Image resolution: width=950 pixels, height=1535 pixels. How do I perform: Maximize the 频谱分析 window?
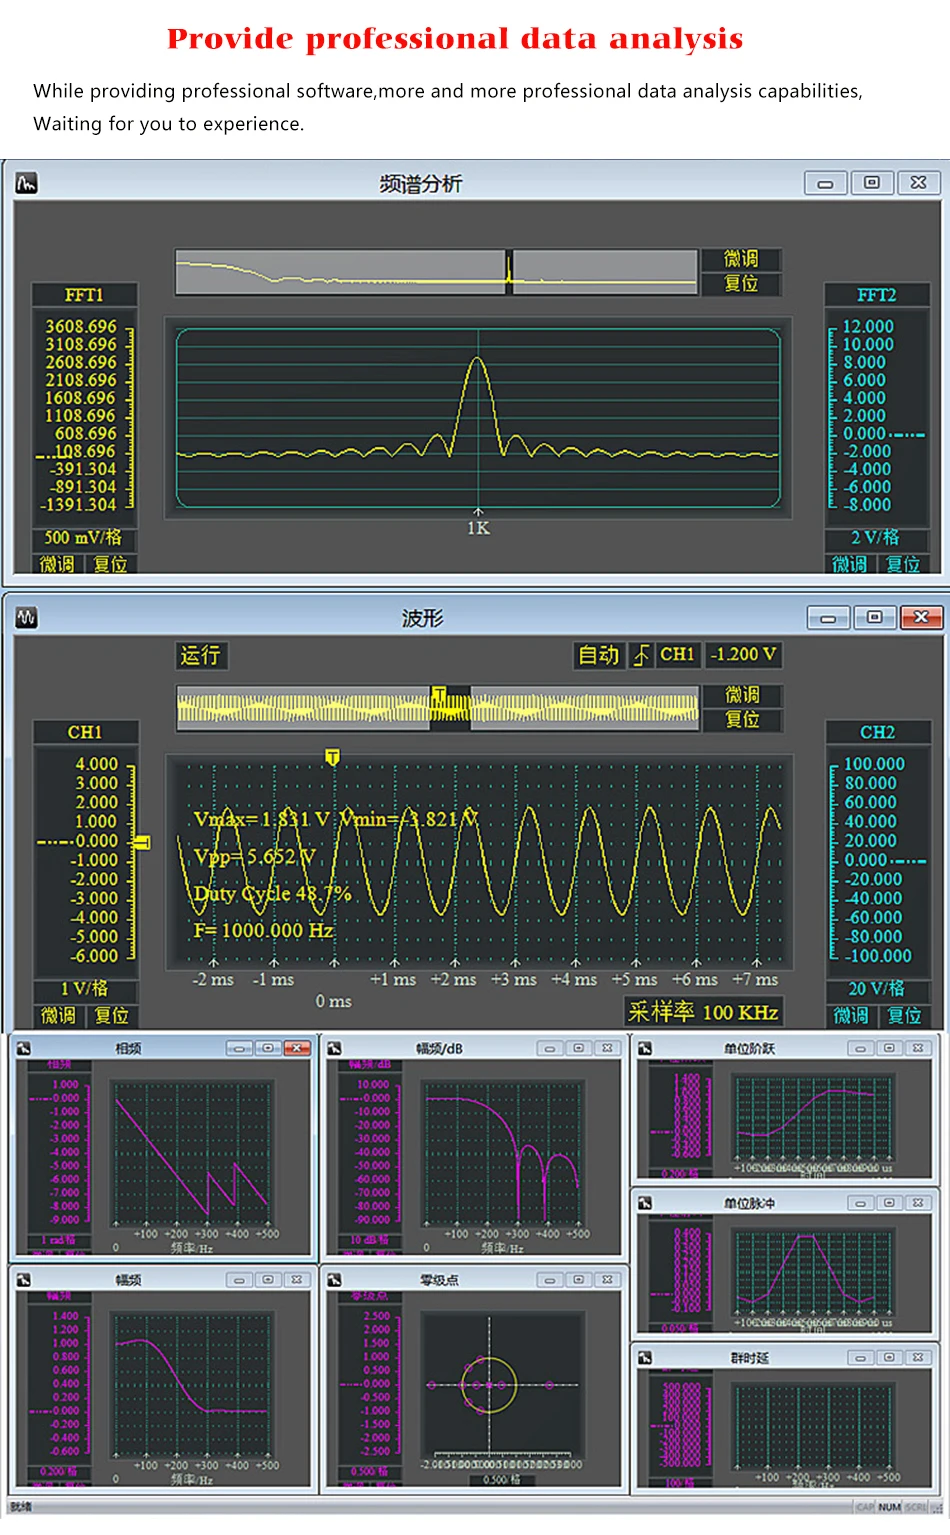pyautogui.click(x=872, y=183)
